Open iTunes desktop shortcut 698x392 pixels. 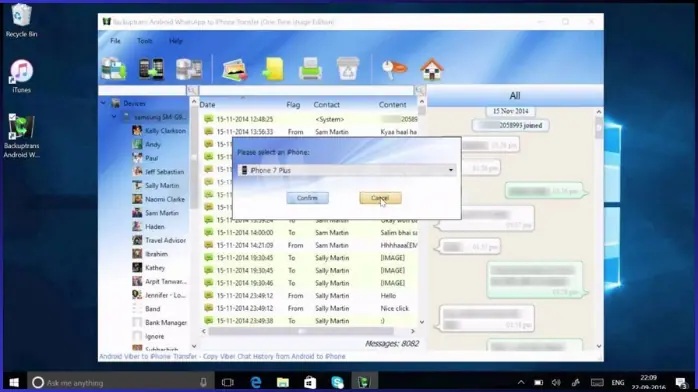point(21,76)
